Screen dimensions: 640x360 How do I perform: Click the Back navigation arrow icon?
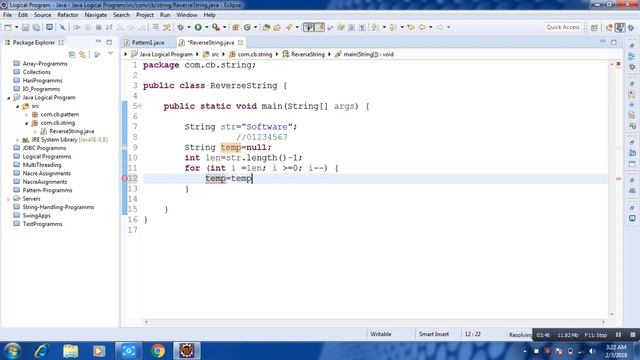[x=422, y=27]
